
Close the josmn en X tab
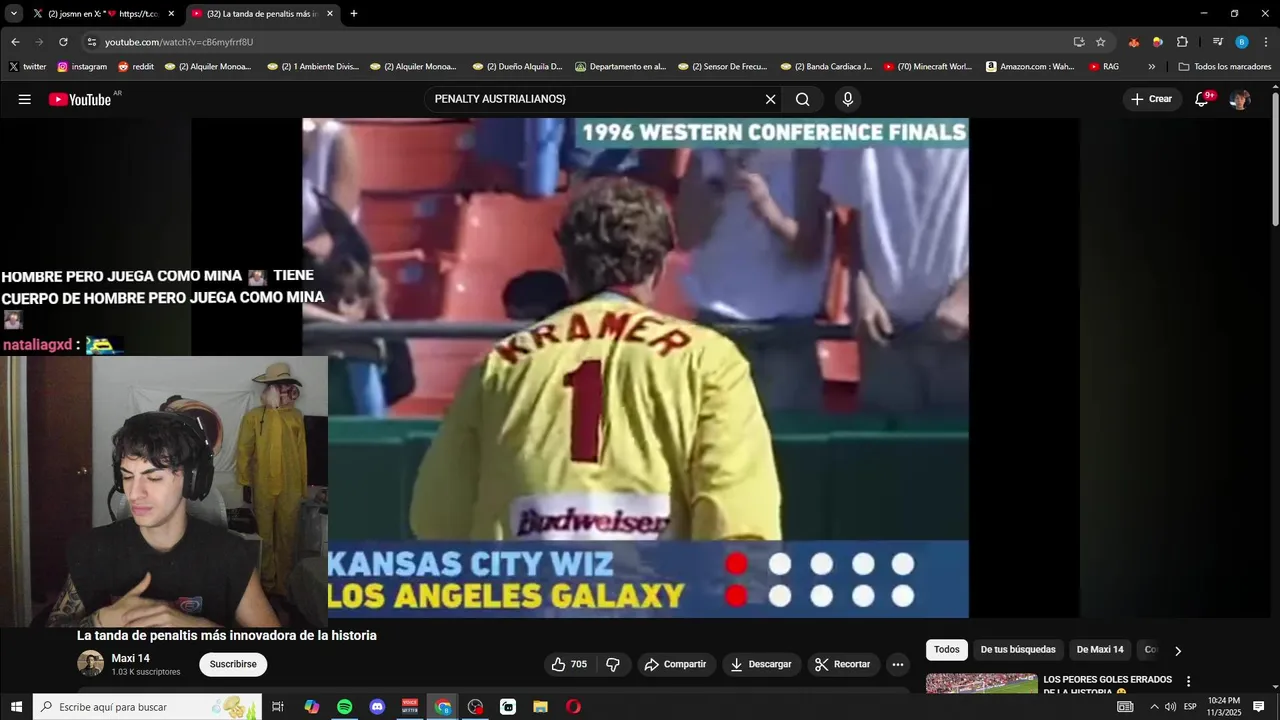[x=171, y=14]
